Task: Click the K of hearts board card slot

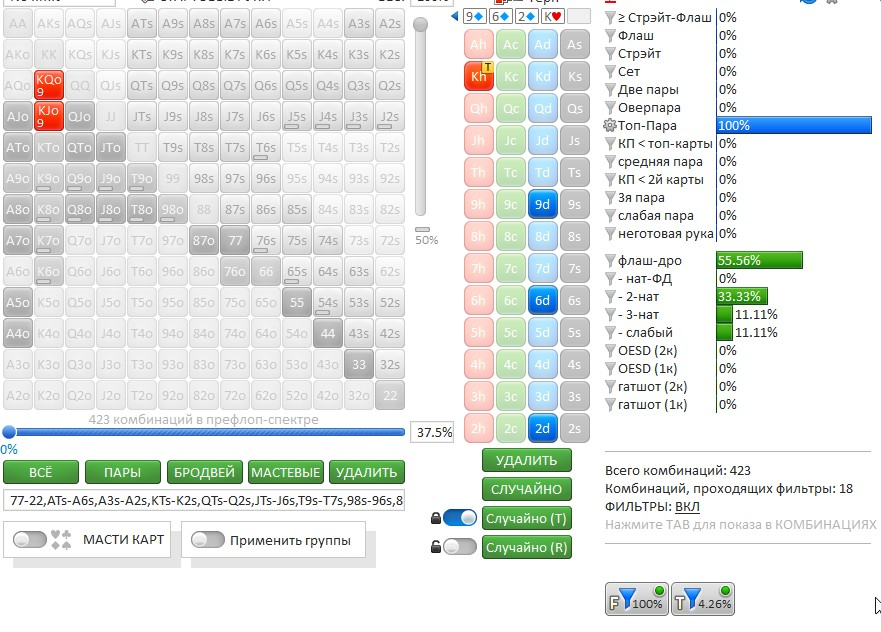Action: click(552, 17)
